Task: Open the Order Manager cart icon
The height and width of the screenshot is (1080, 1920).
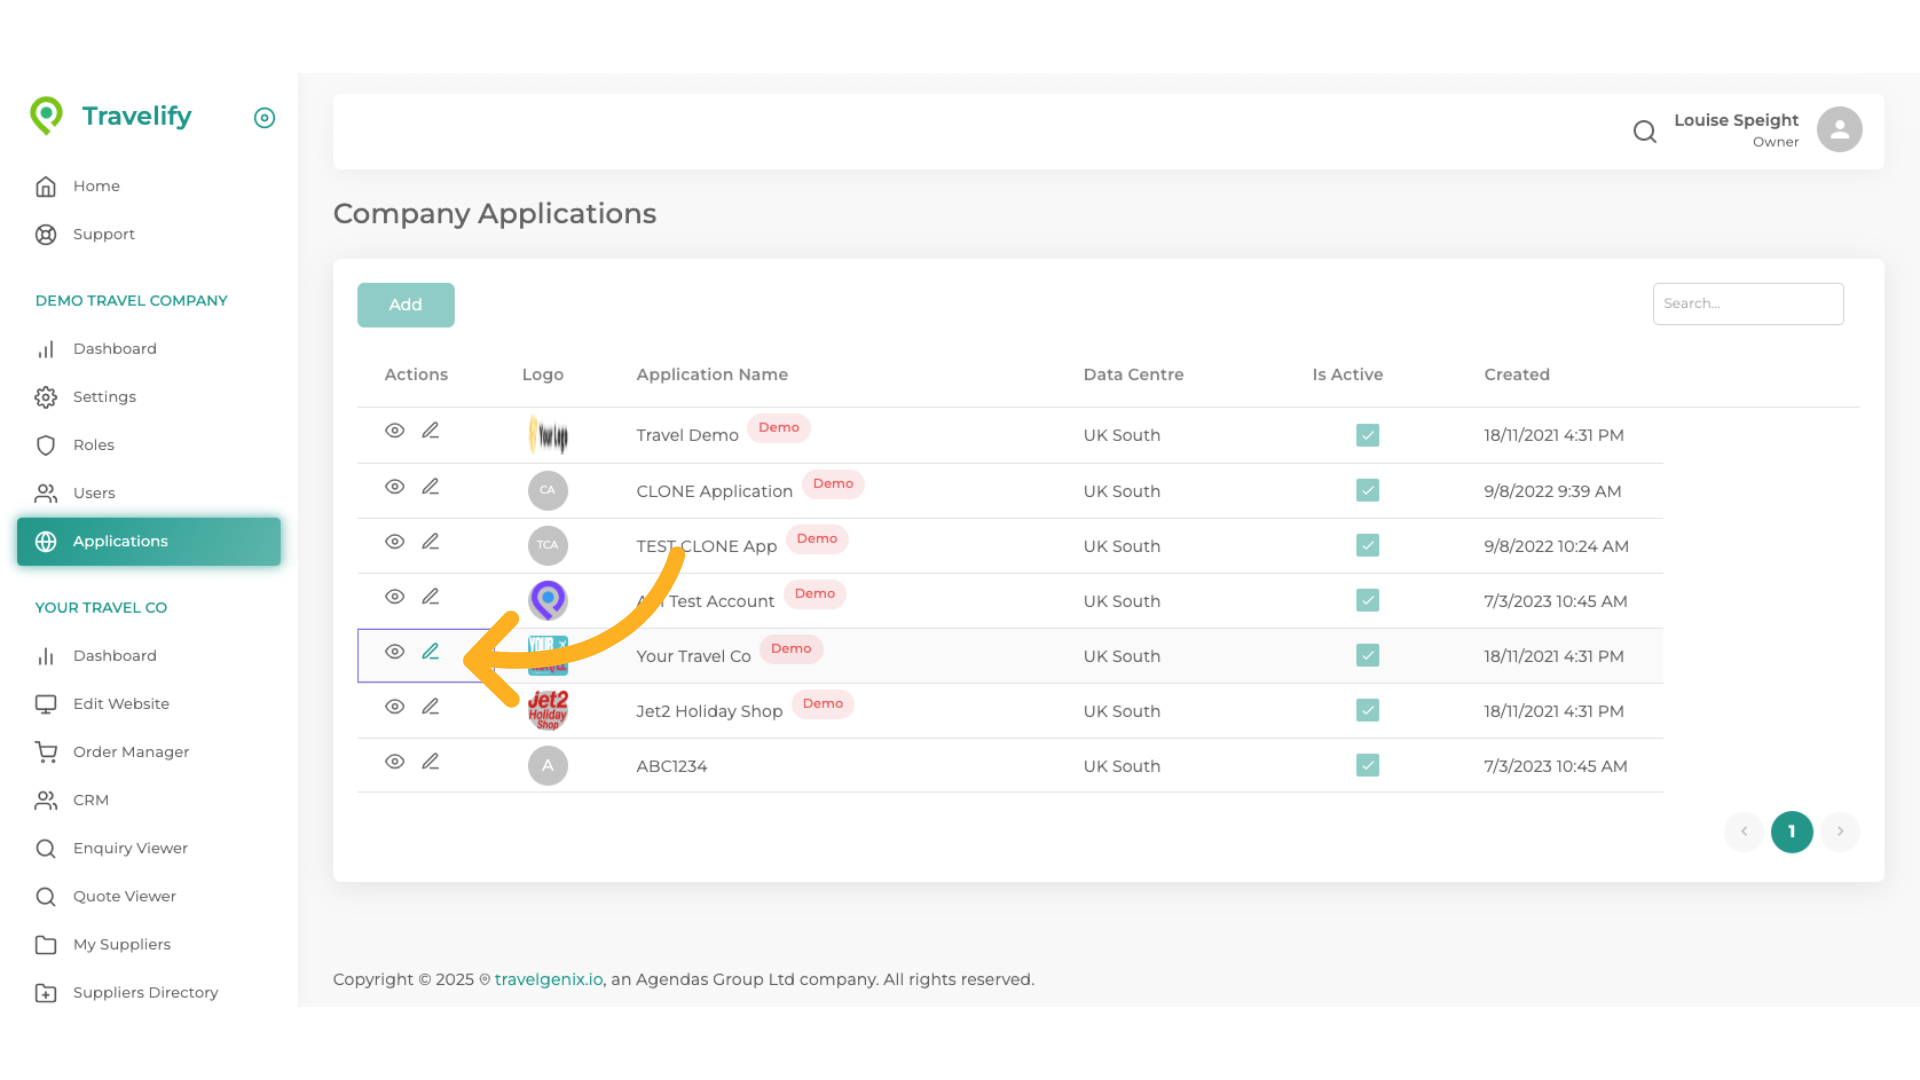Action: click(x=46, y=751)
